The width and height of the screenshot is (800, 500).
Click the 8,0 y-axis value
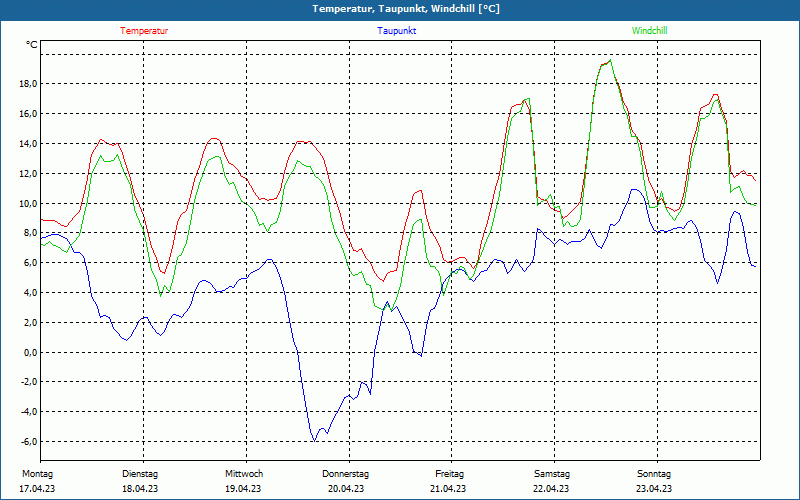coord(30,233)
